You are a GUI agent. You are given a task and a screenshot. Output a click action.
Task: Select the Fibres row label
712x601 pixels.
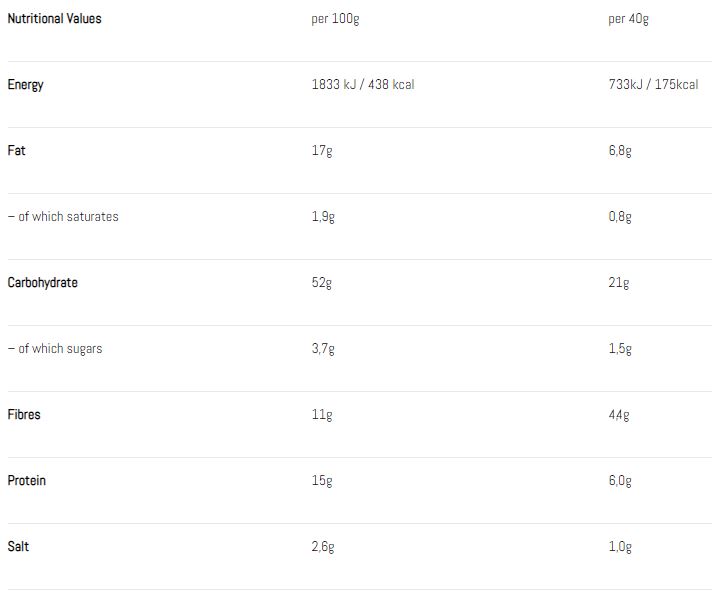(x=24, y=415)
